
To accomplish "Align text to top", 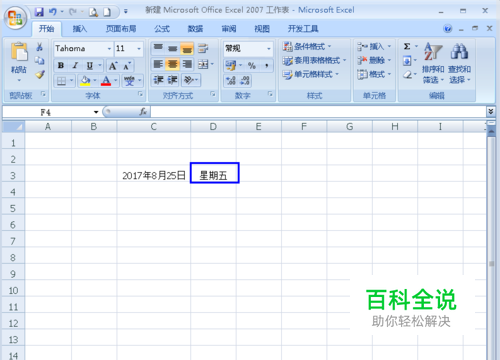I will pos(158,48).
